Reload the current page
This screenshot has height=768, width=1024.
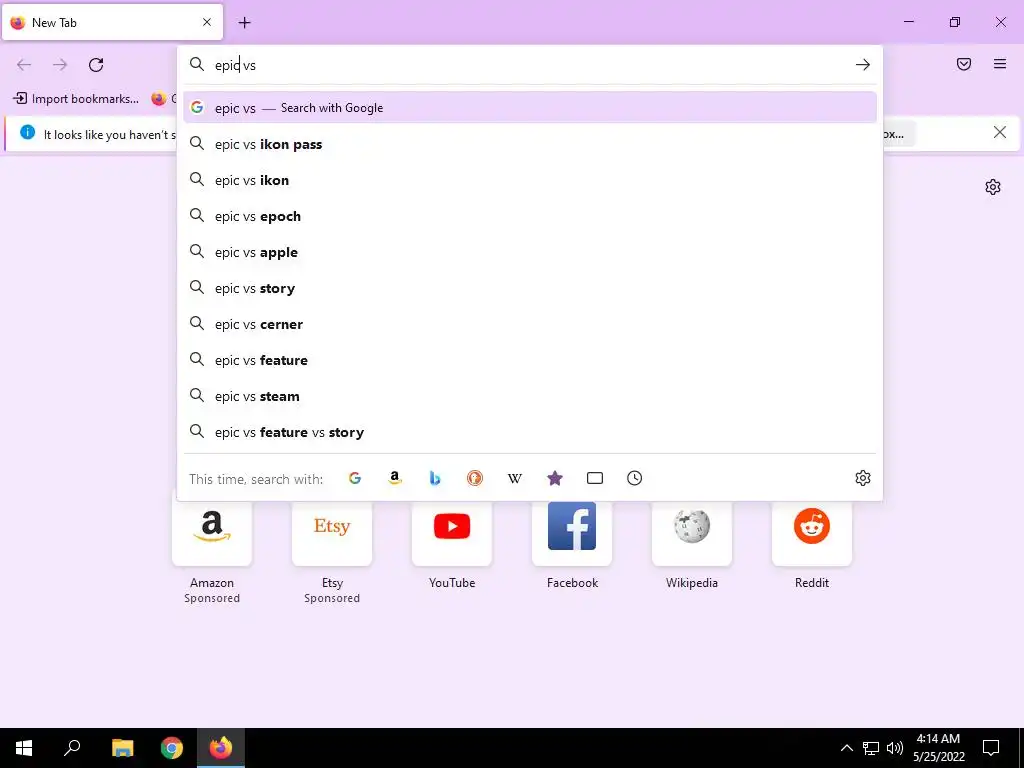click(96, 65)
